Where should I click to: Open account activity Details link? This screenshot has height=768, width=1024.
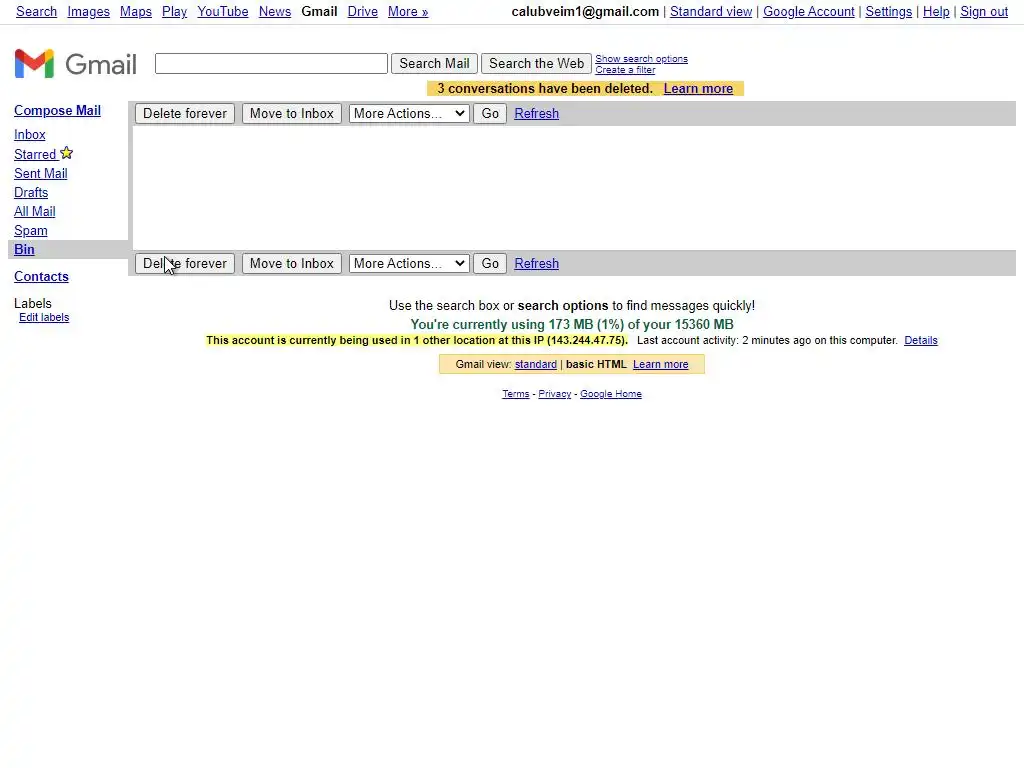click(x=921, y=340)
